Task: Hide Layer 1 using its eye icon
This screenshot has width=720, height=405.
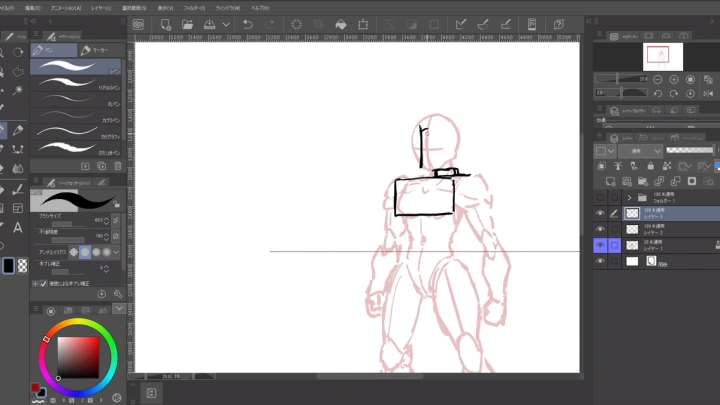Action: 600,245
